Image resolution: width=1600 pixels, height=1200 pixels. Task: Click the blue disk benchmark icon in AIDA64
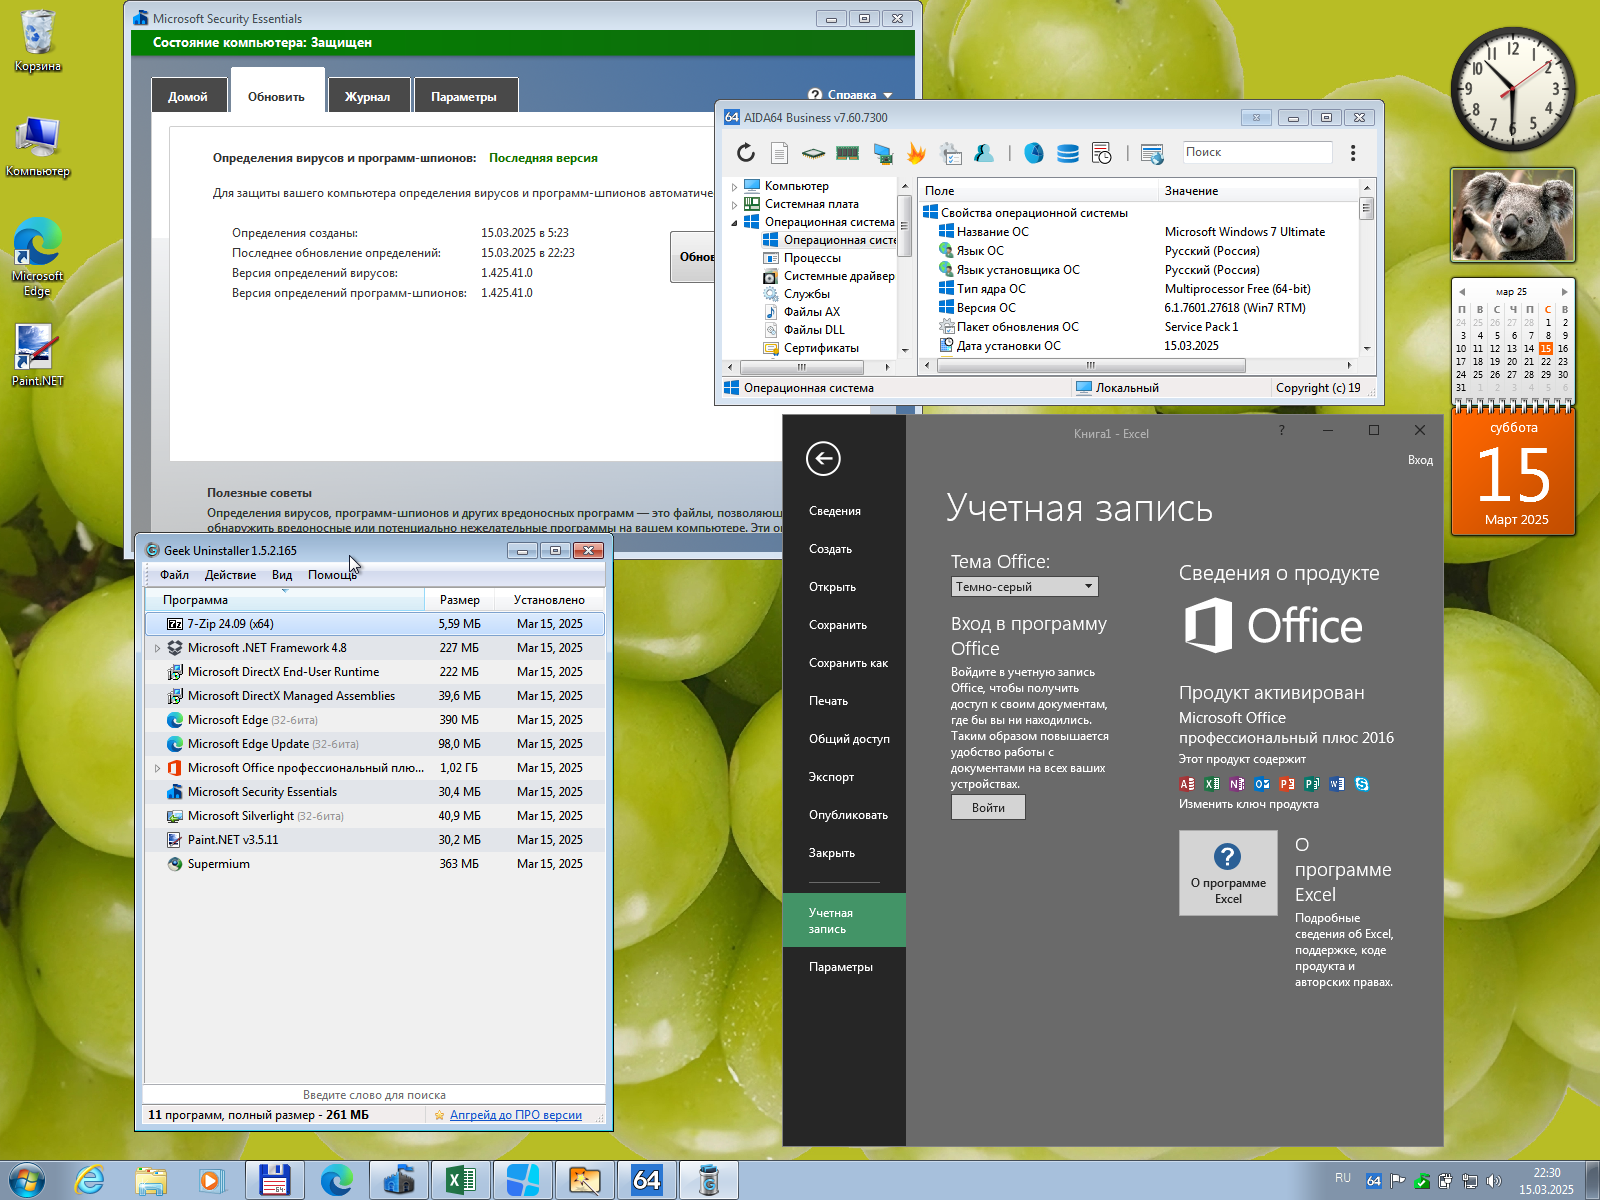click(1034, 153)
